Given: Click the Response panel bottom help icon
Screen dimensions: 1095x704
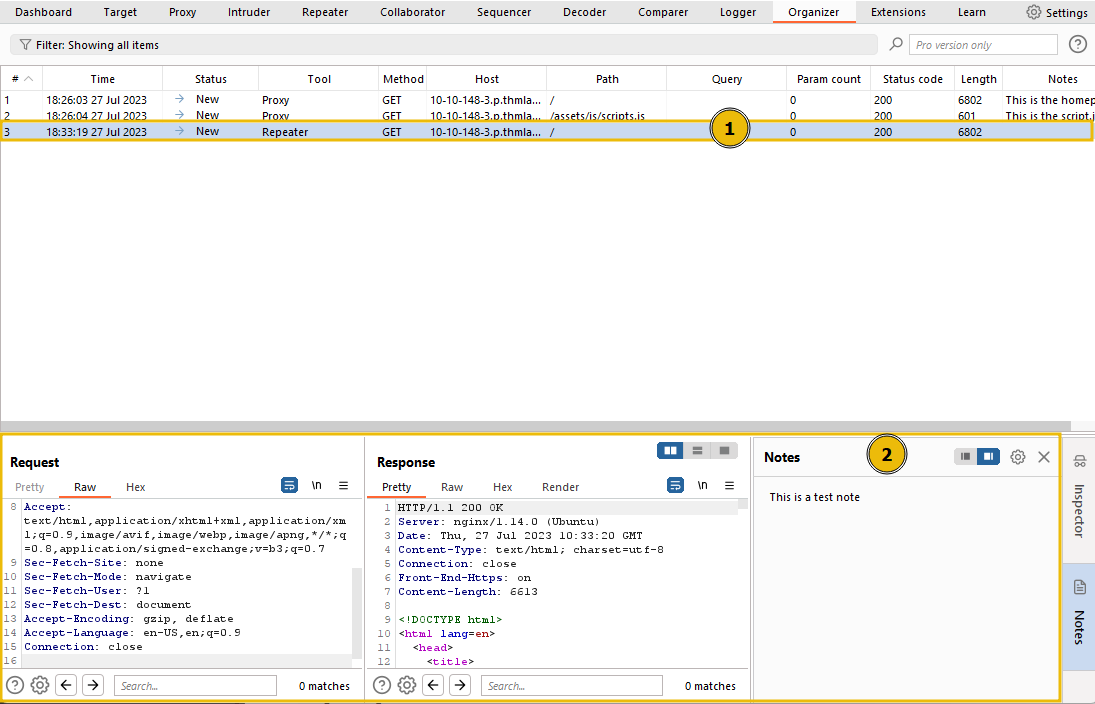Looking at the screenshot, I should click(382, 685).
